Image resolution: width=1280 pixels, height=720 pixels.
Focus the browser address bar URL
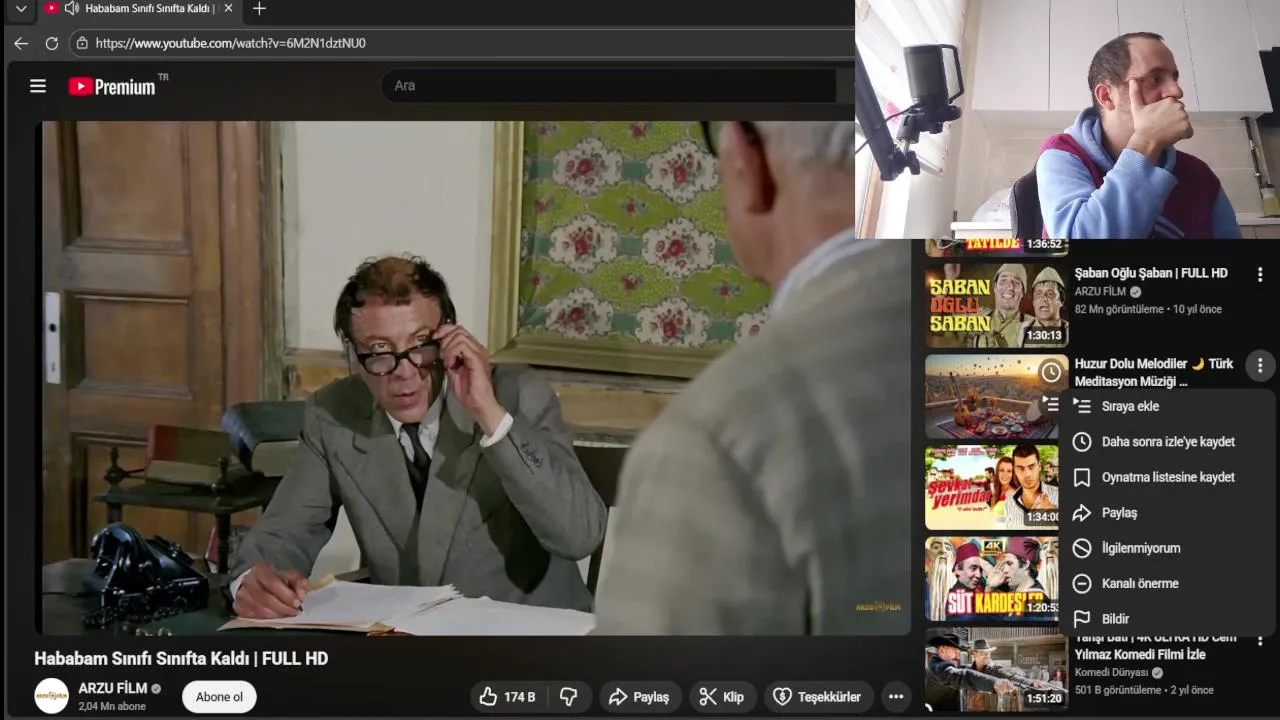(x=230, y=43)
